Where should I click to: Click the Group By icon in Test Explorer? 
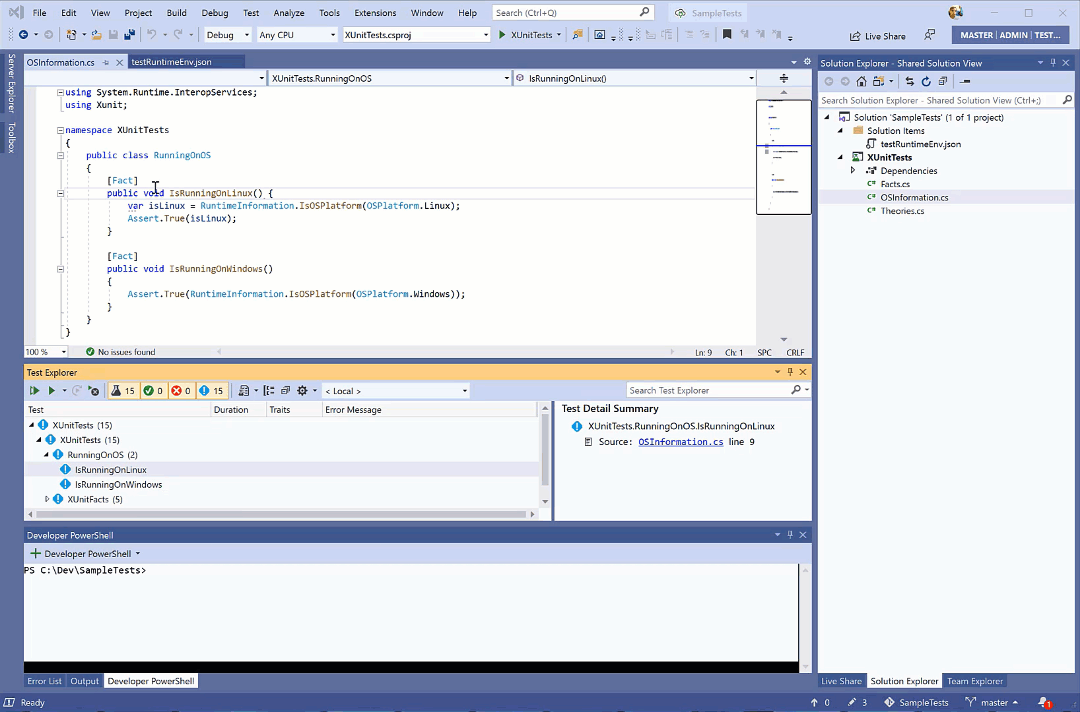point(267,390)
